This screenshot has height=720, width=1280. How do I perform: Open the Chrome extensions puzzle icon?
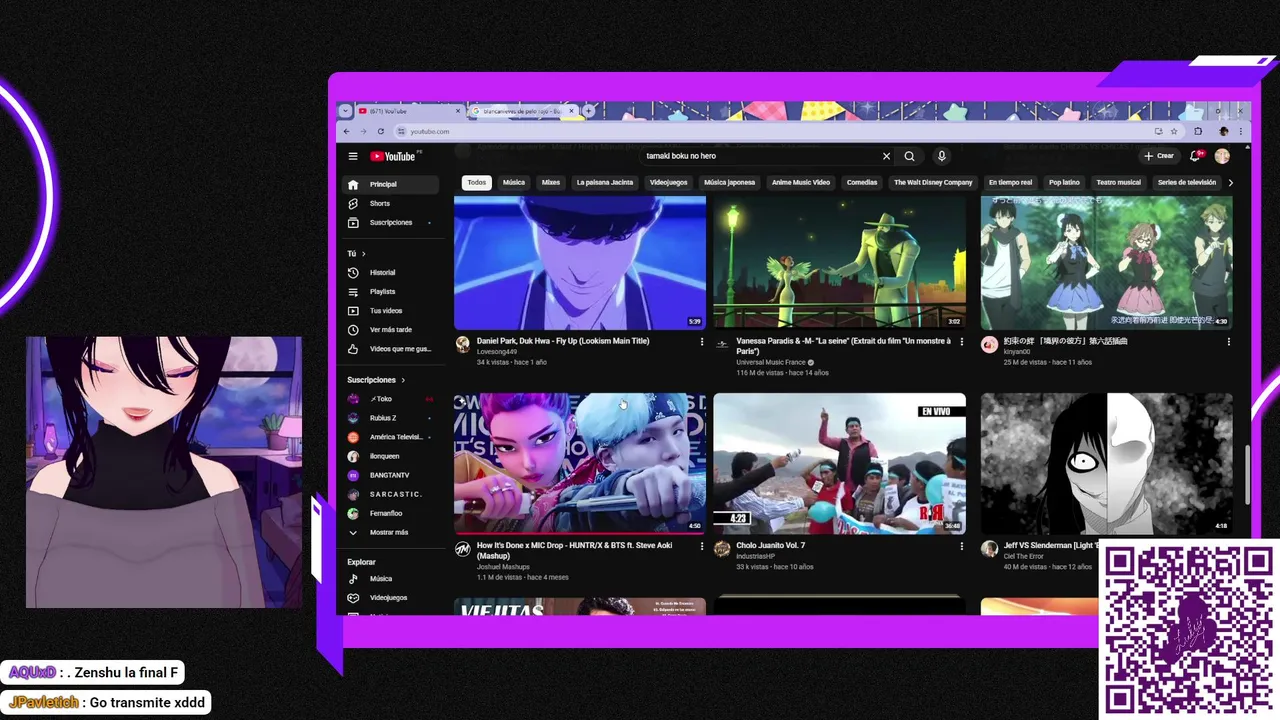[x=1198, y=131]
